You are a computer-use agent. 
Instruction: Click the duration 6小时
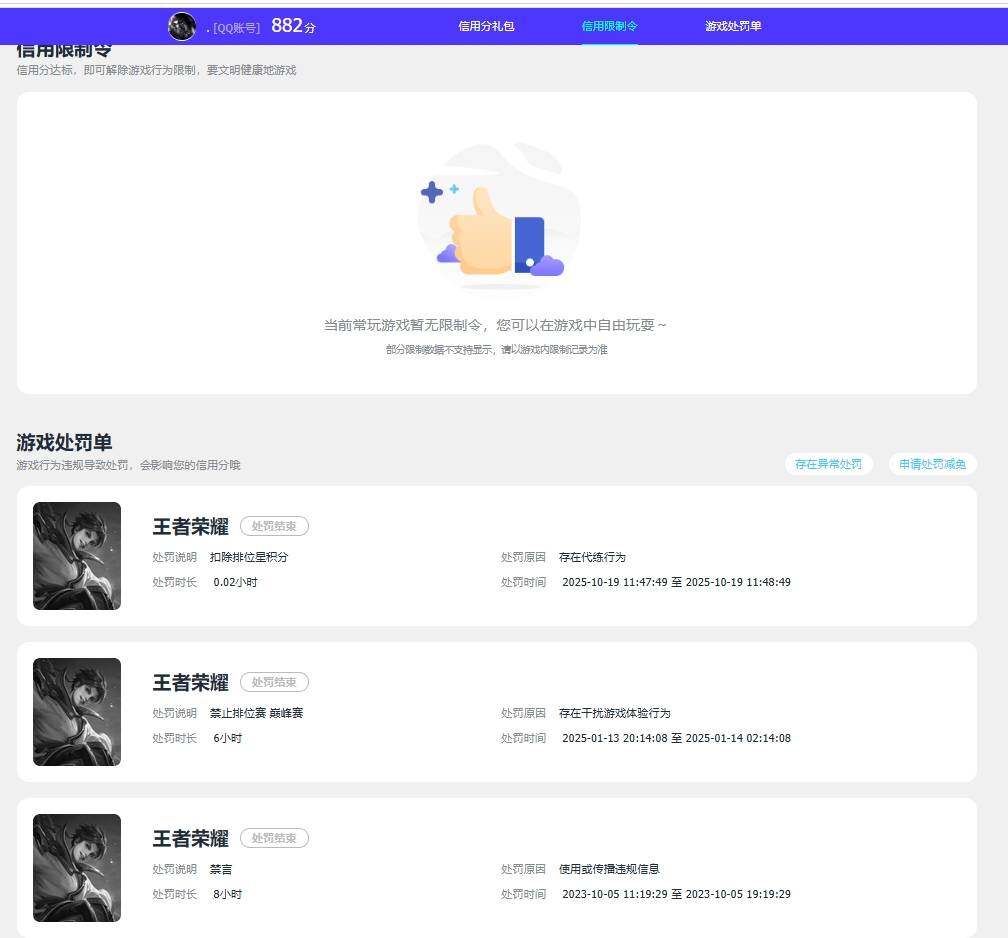[x=228, y=739]
